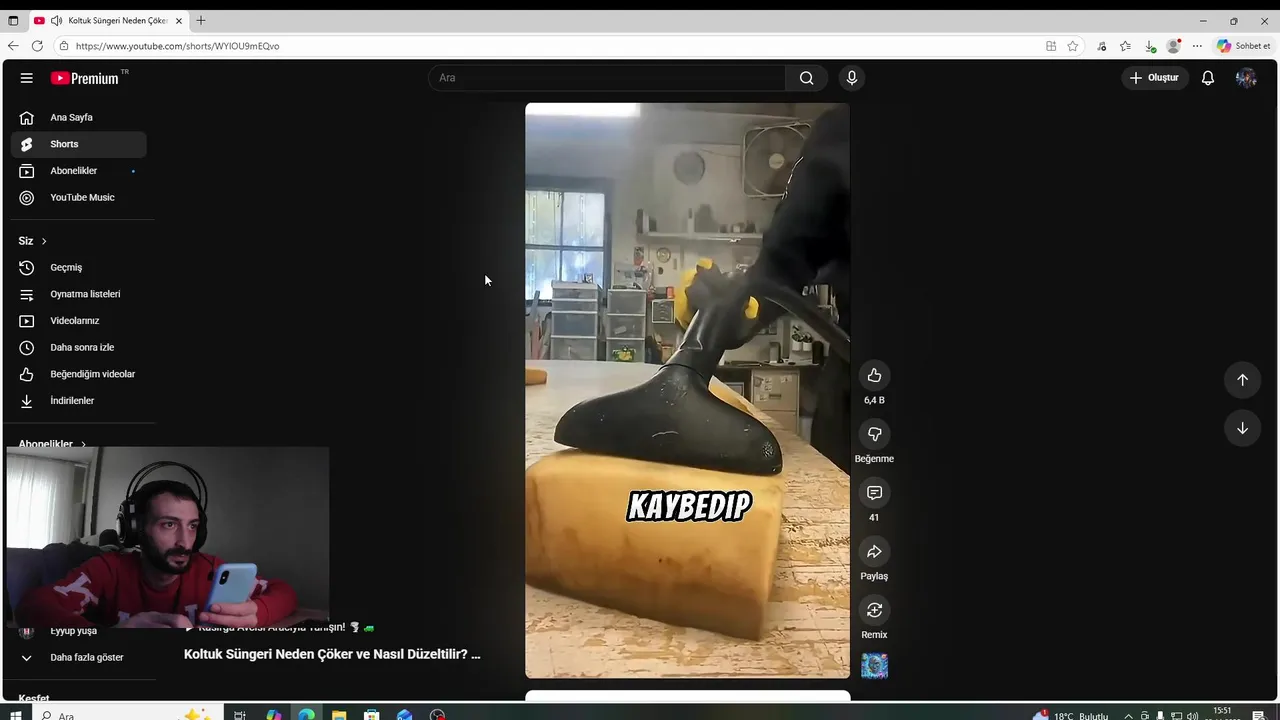Open Videolarınız
1280x720 pixels.
tap(79, 321)
